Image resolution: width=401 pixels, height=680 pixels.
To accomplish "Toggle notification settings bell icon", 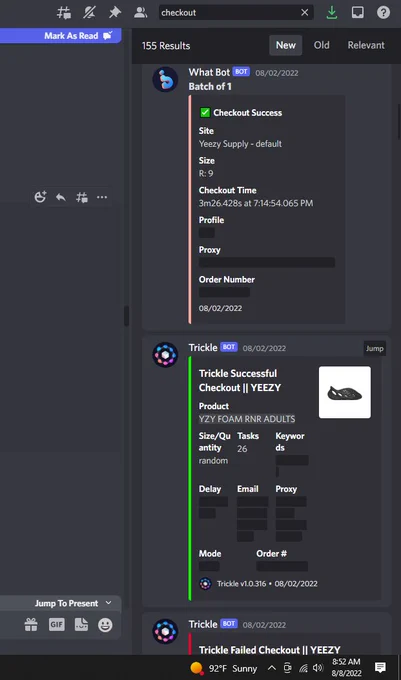I will (x=89, y=13).
